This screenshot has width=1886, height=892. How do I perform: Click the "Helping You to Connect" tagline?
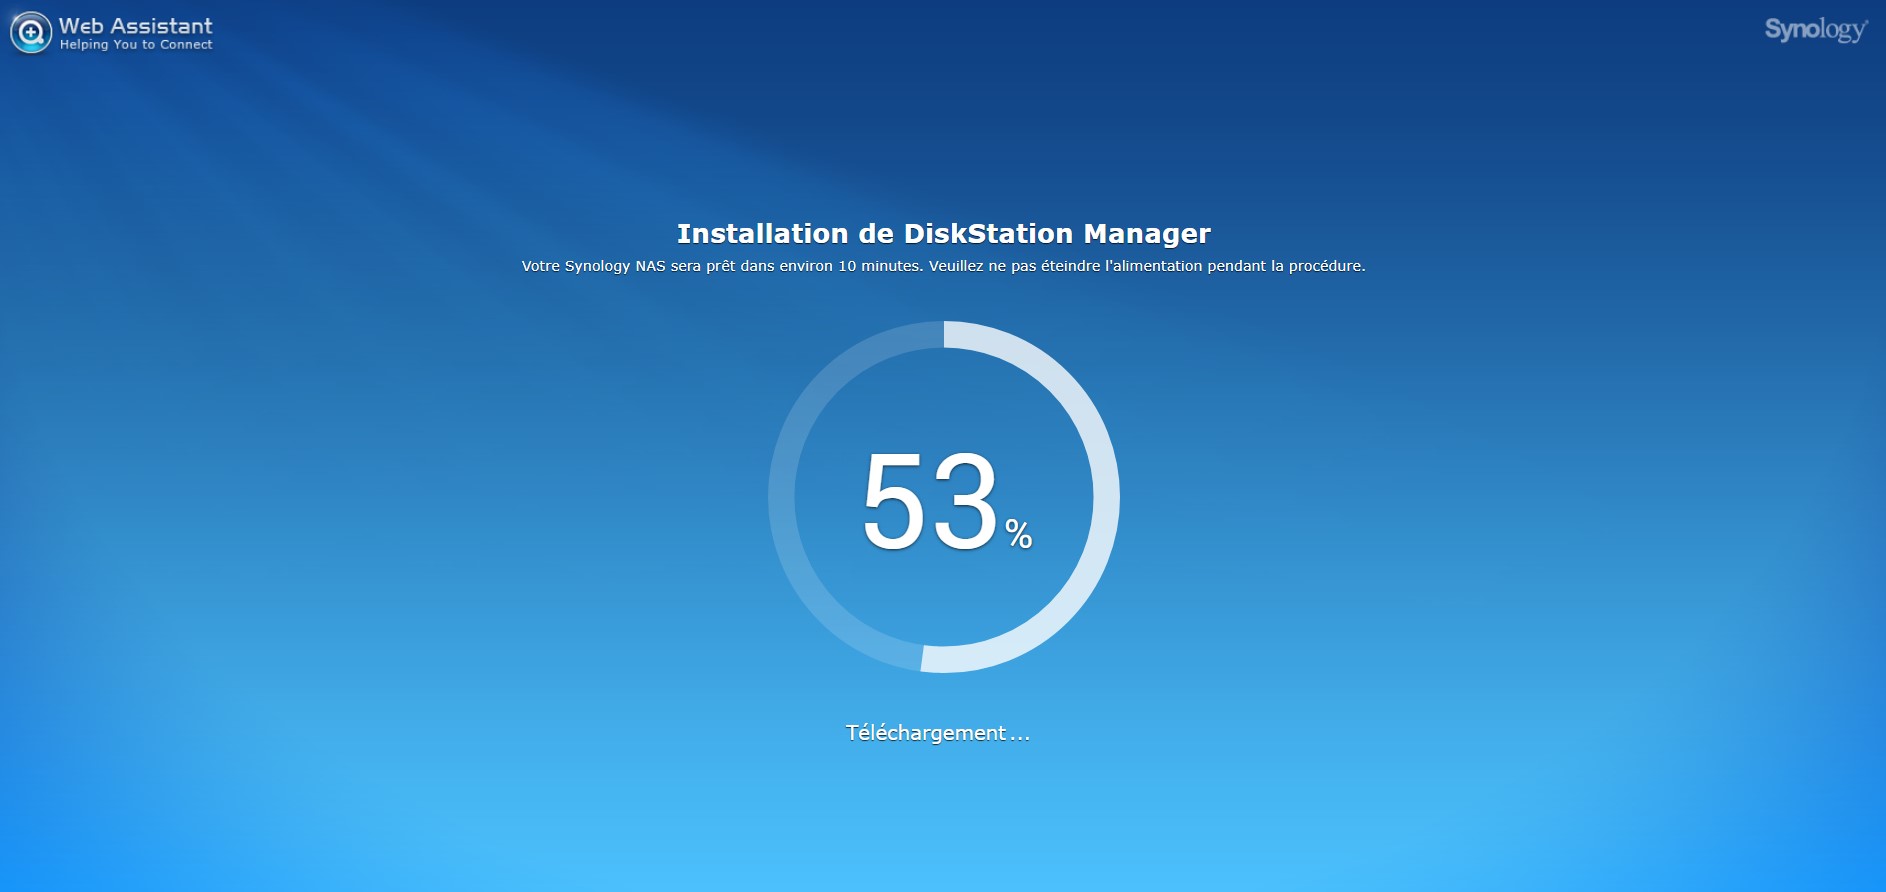[136, 45]
